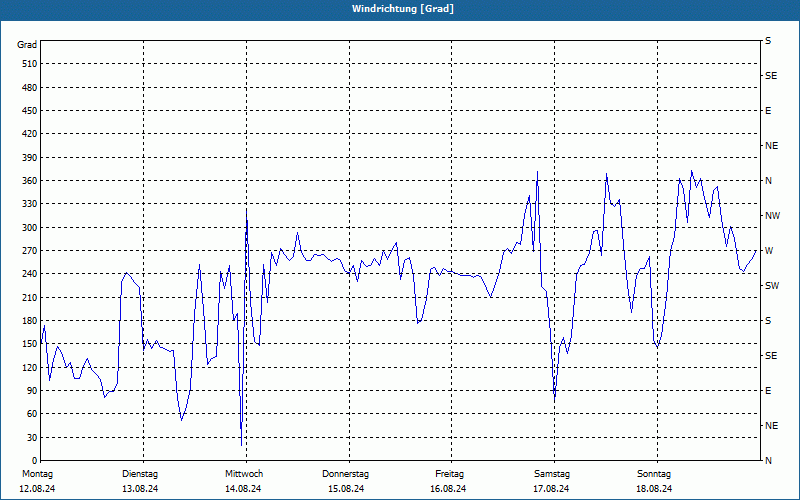800x500 pixels.
Task: Click the 0 value on the left axis
Action: 34,461
